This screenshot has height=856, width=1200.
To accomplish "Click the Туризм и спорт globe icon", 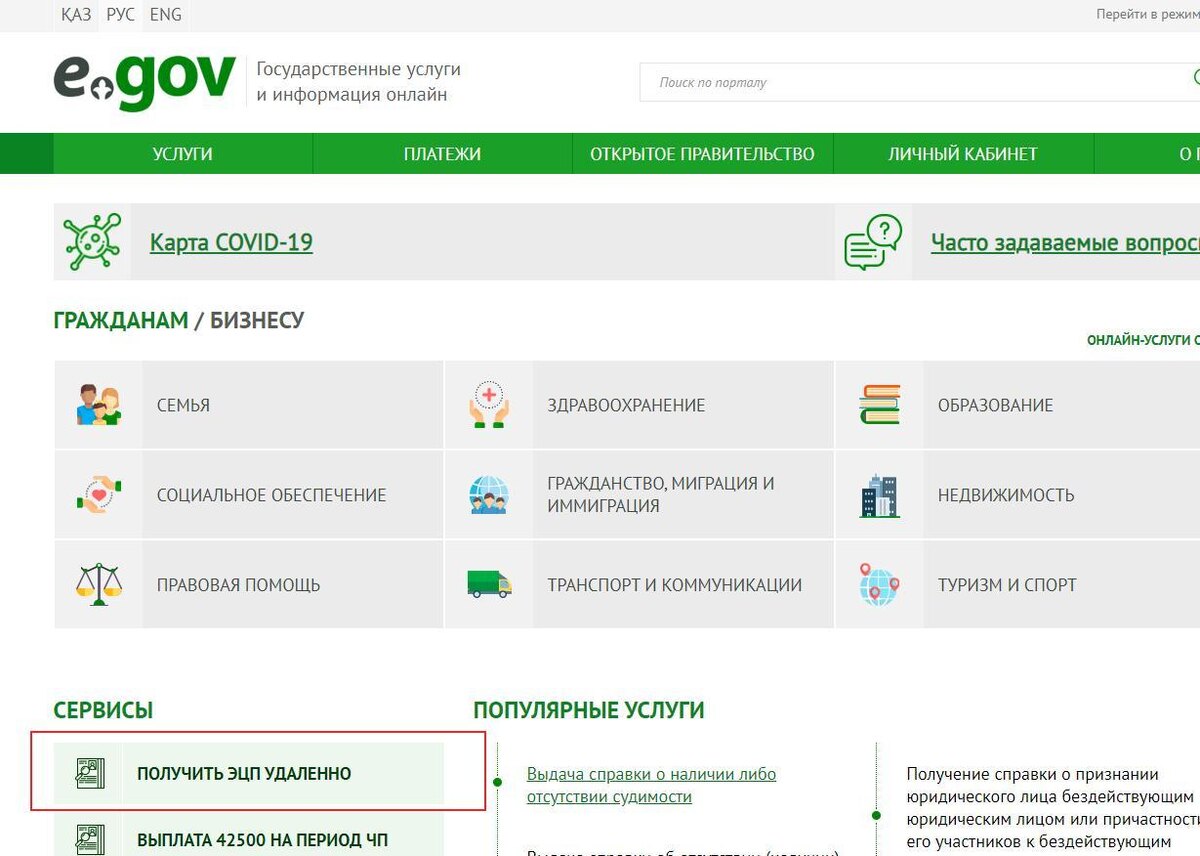I will point(879,584).
